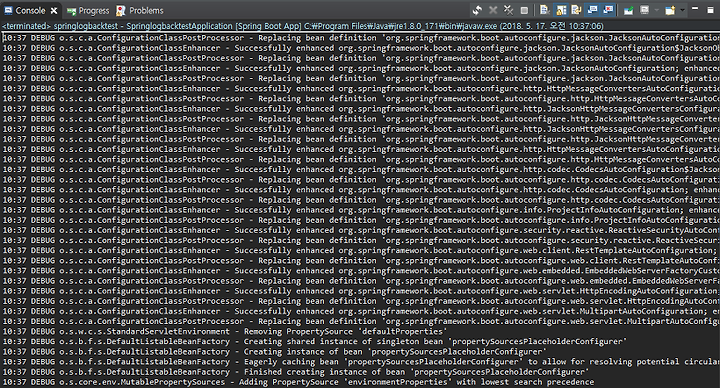Minimize the Console view
The height and width of the screenshot is (388, 720).
click(x=695, y=8)
